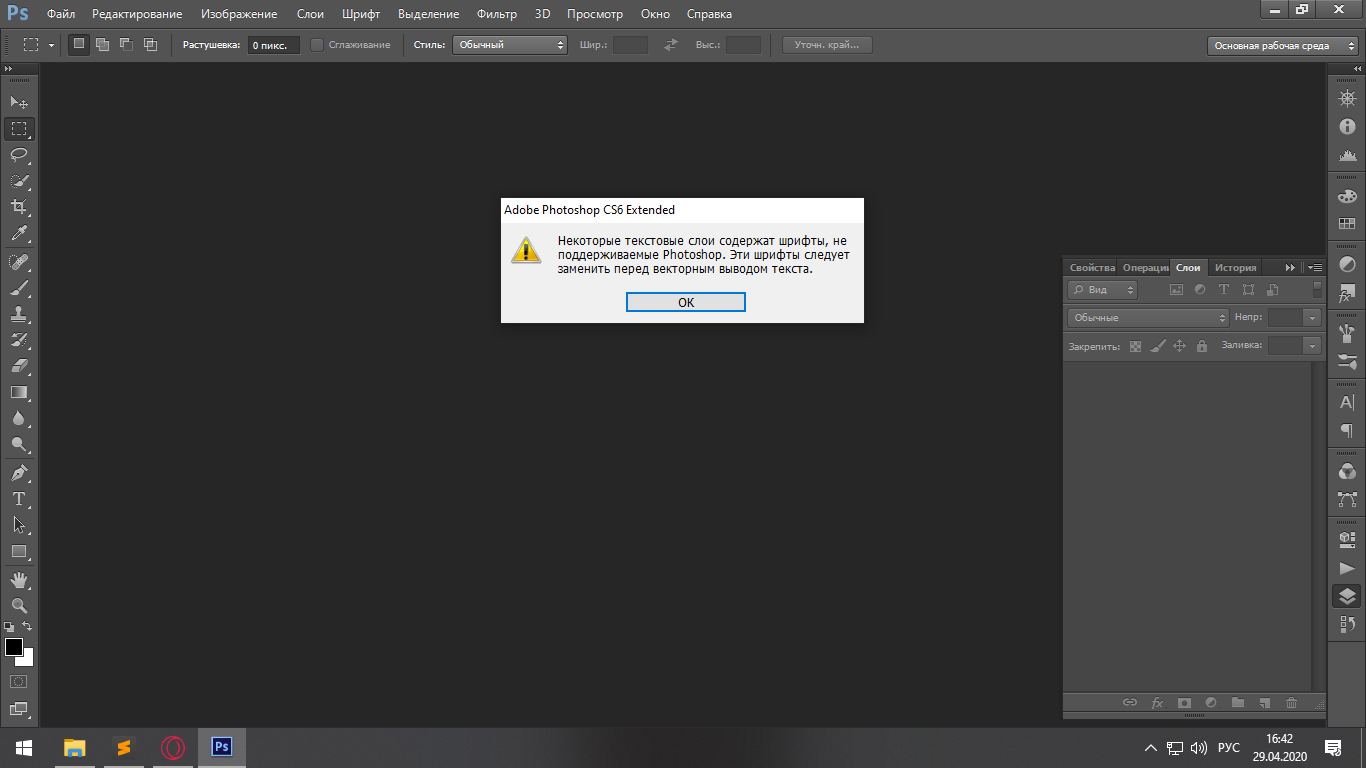Open the Основная рабочая среда workspace dropdown
Image resolution: width=1366 pixels, height=768 pixels.
(1284, 46)
